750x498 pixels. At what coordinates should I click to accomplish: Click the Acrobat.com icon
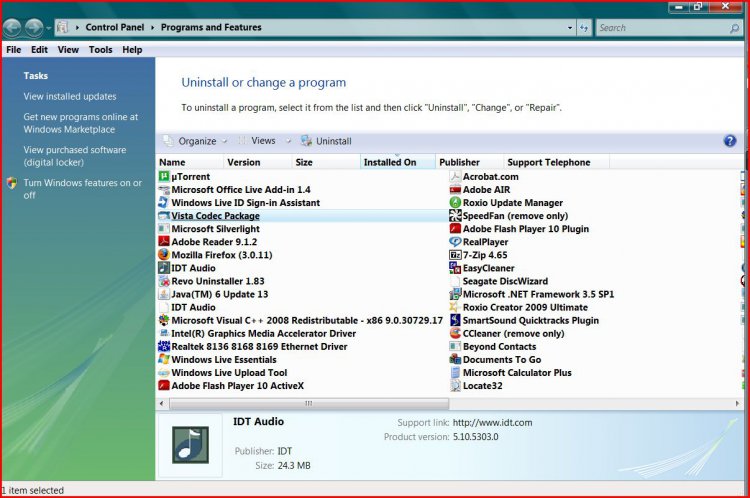click(x=455, y=177)
